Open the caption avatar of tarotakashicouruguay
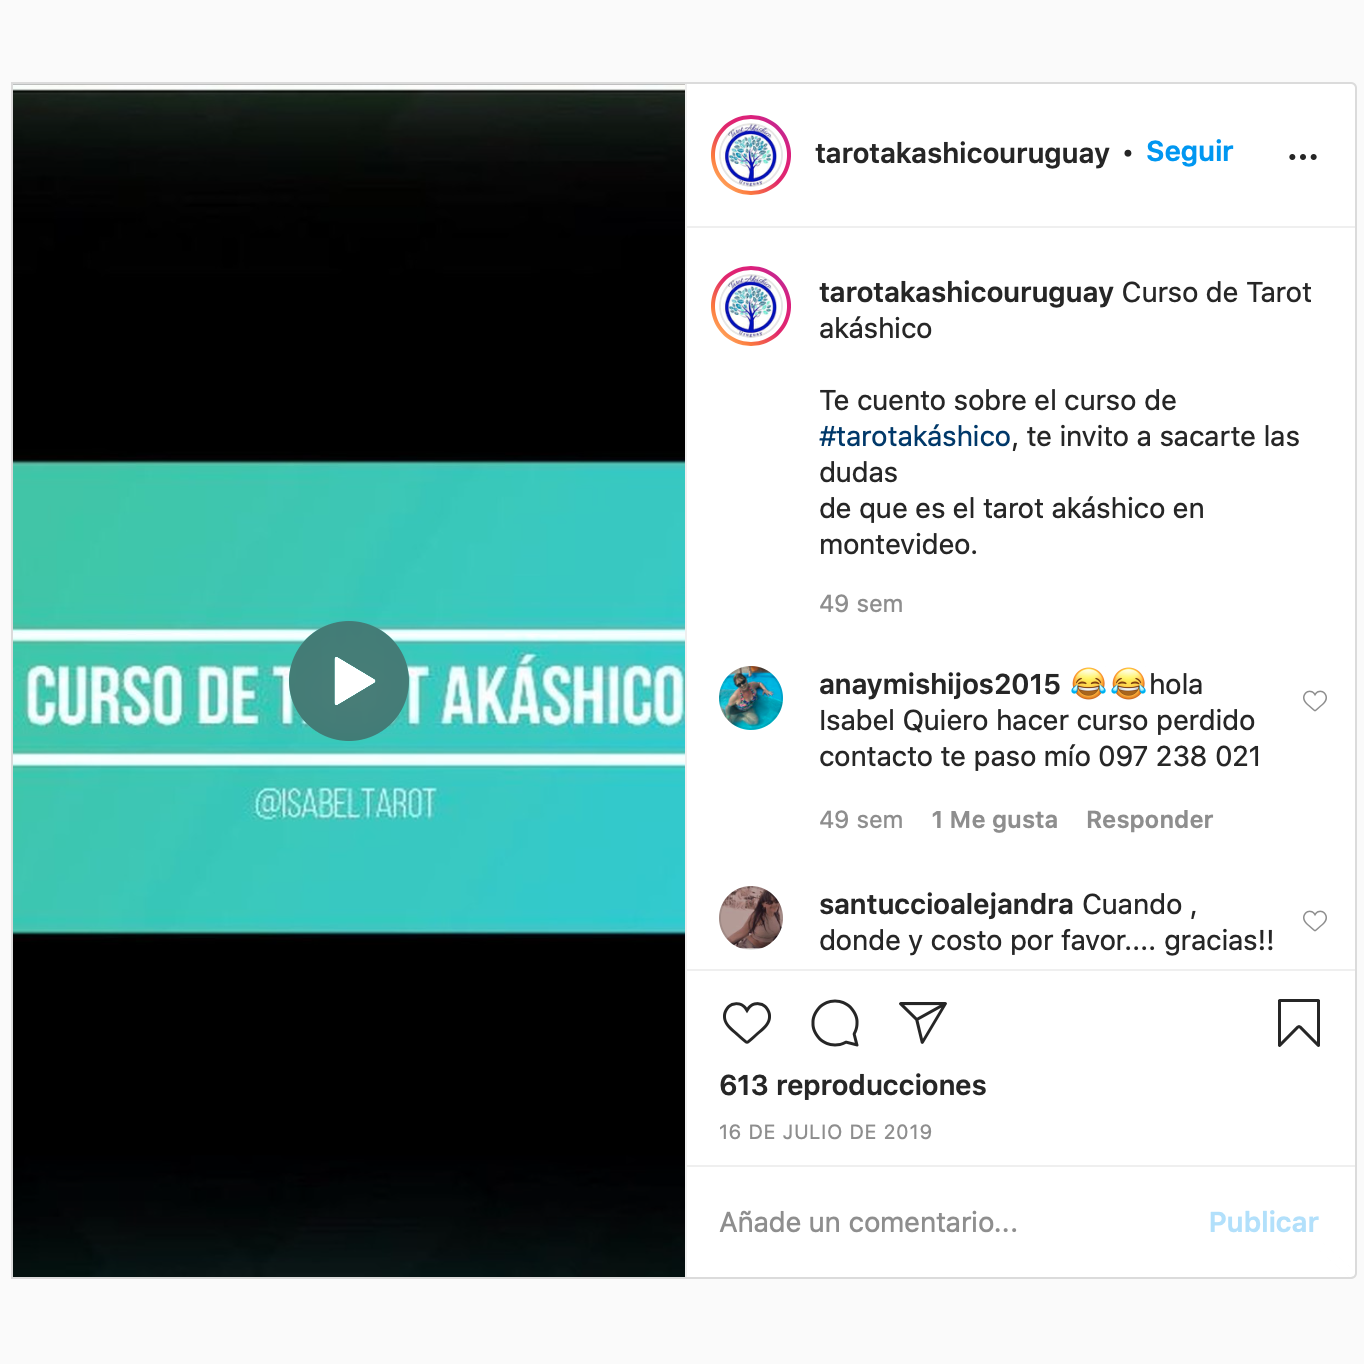The image size is (1364, 1364). click(x=751, y=306)
